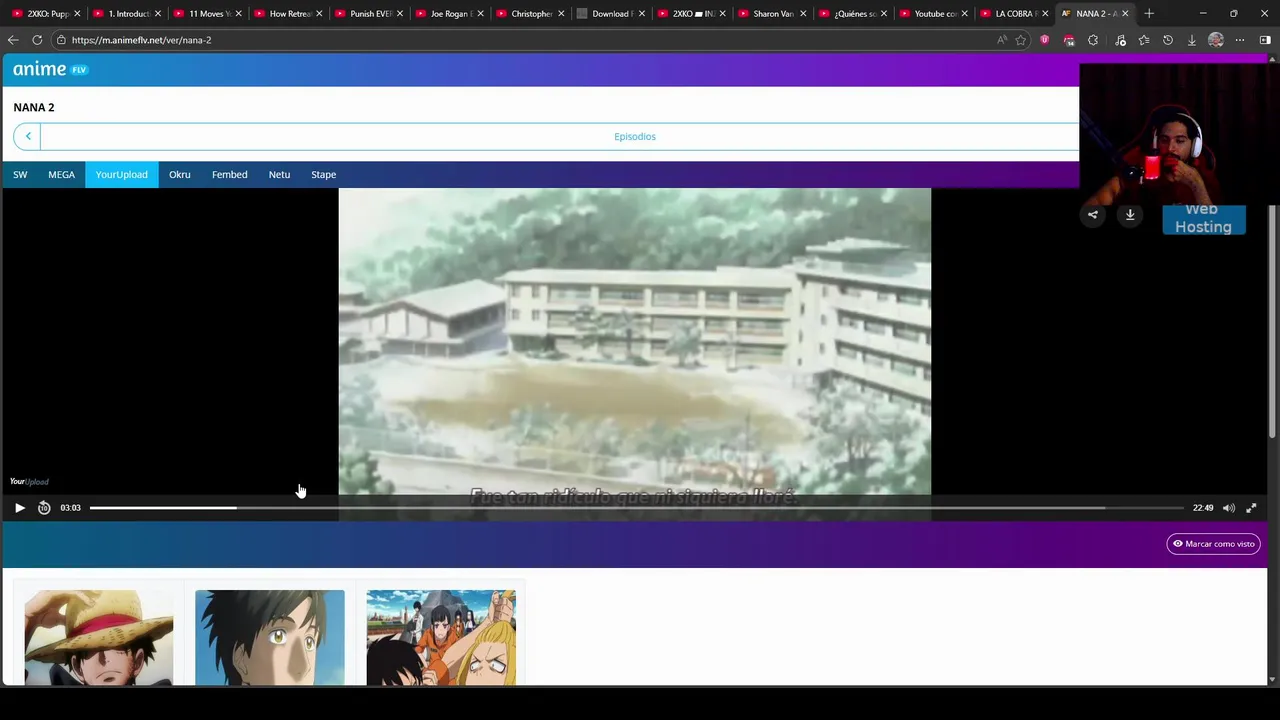The image size is (1280, 720).
Task: Open the Favorites list icon
Action: pos(1144,40)
